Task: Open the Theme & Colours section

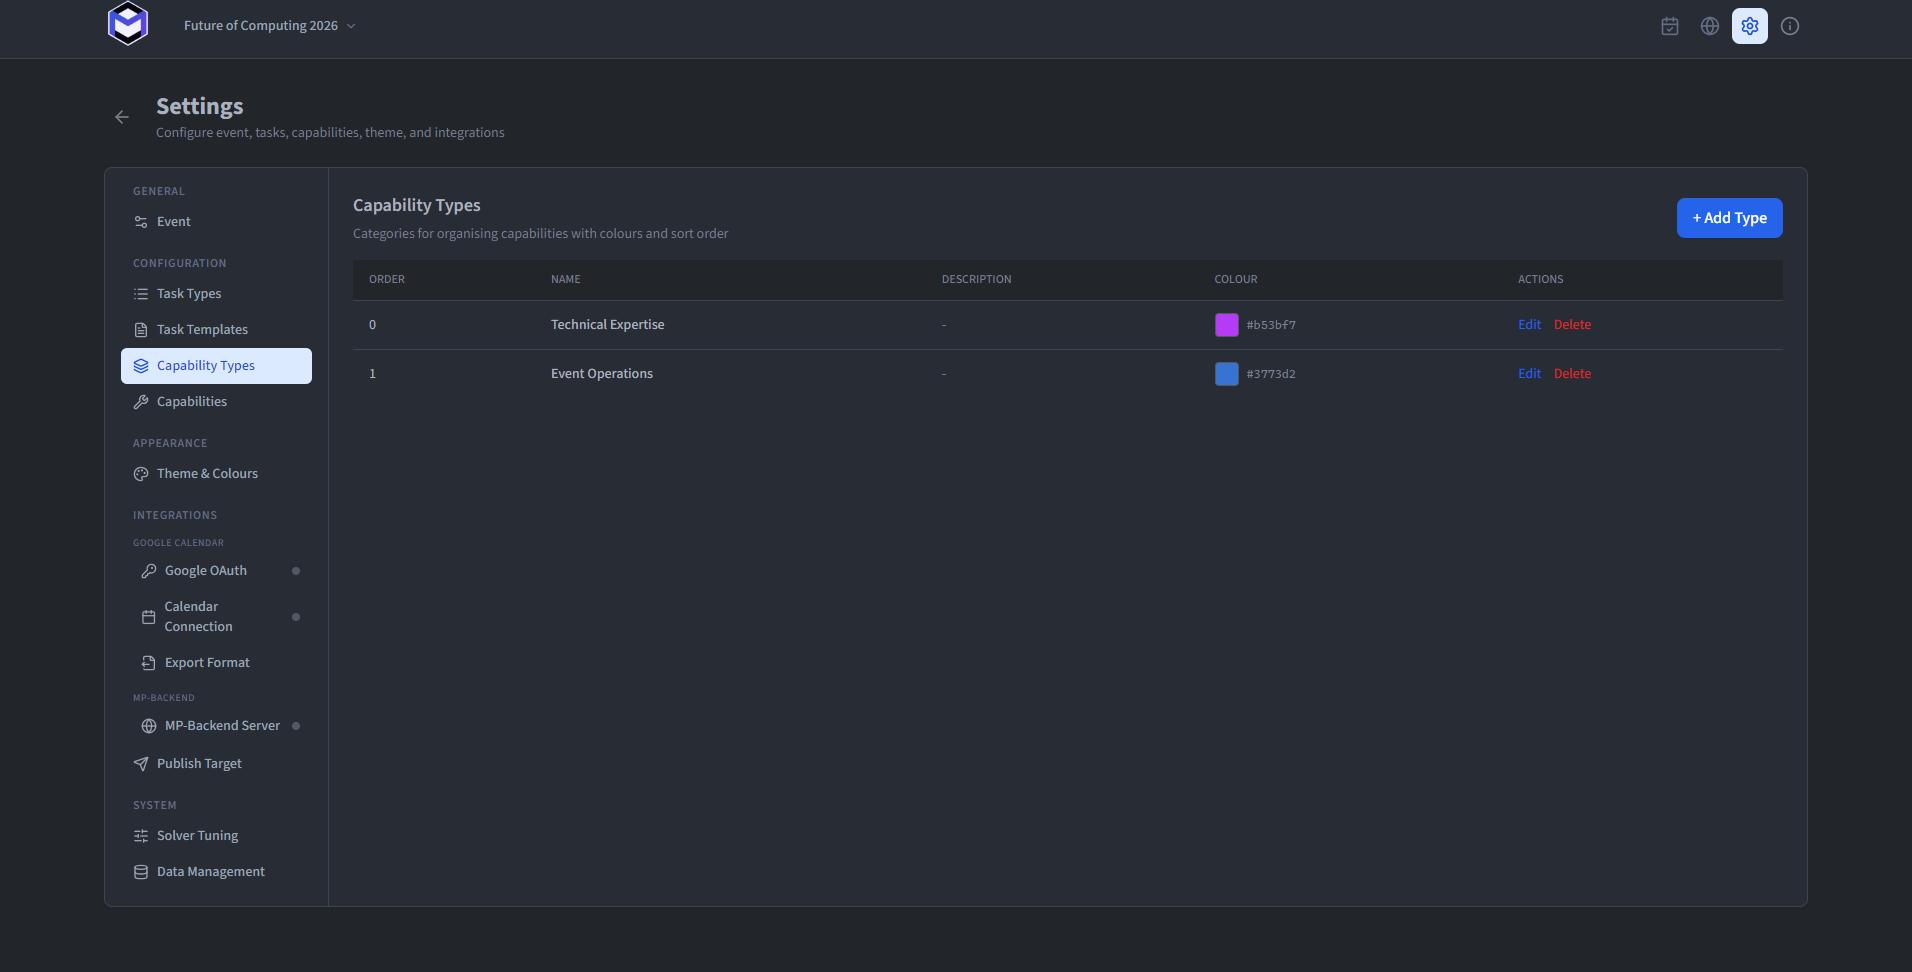Action: (x=216, y=474)
